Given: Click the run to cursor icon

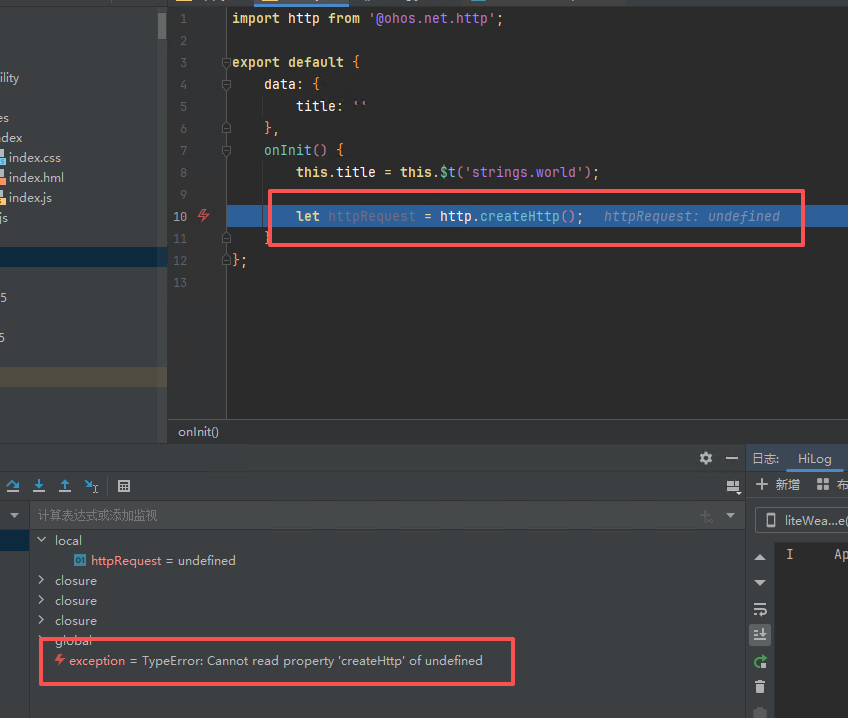Looking at the screenshot, I should pyautogui.click(x=91, y=486).
